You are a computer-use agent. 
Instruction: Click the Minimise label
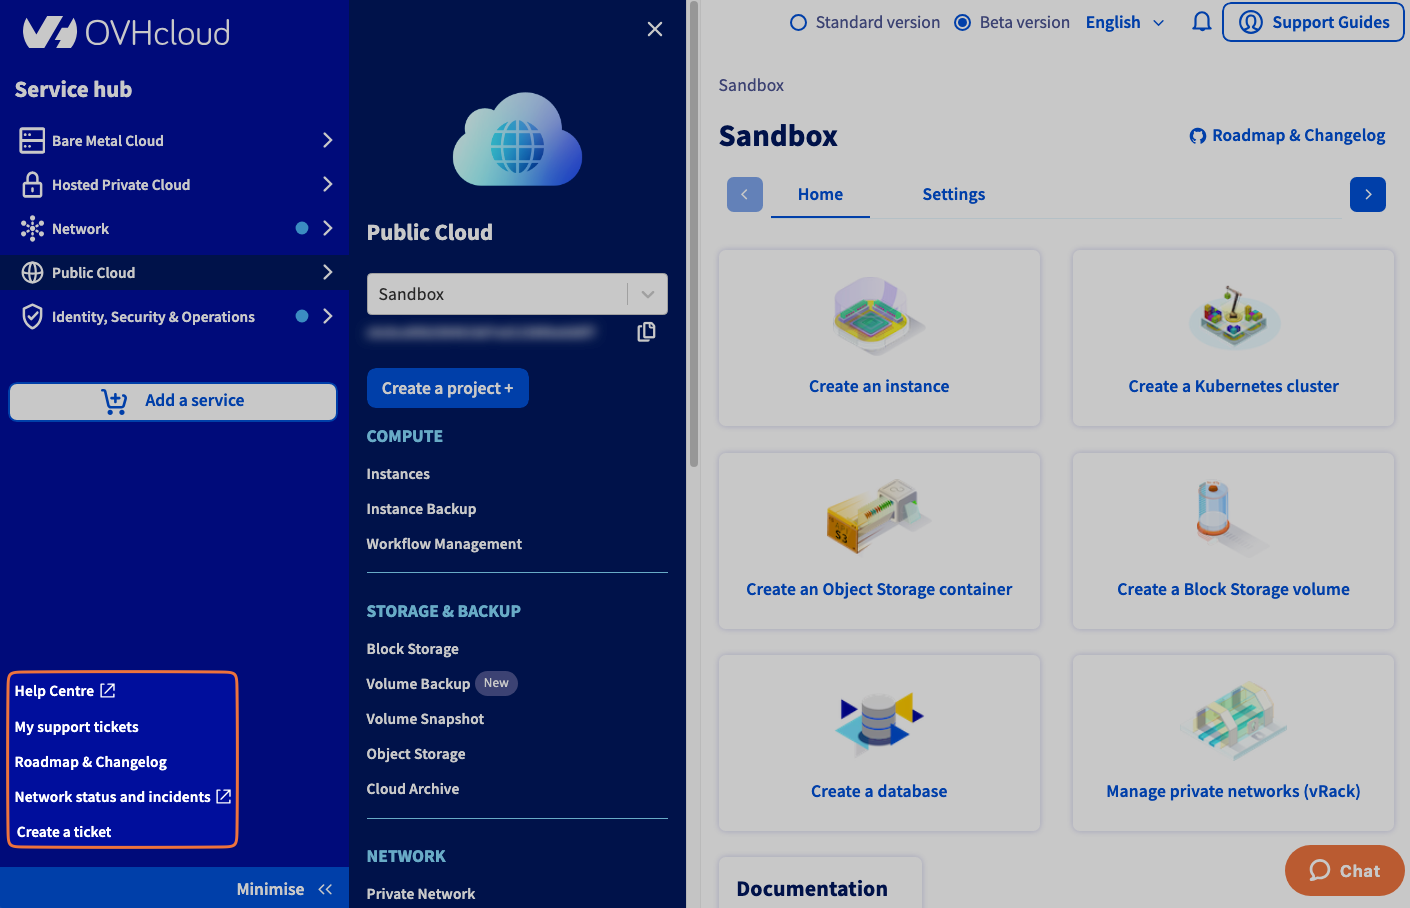(270, 889)
